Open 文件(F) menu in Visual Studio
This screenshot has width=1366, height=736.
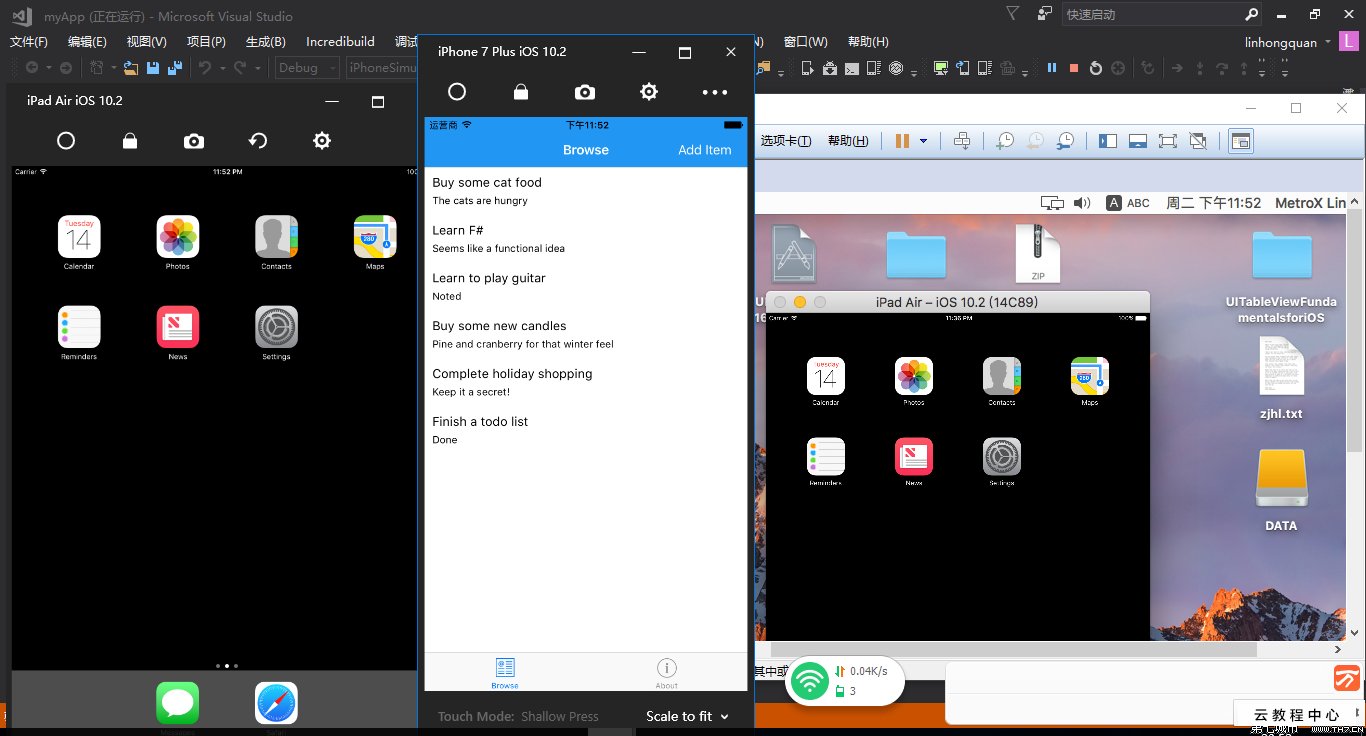tap(29, 42)
